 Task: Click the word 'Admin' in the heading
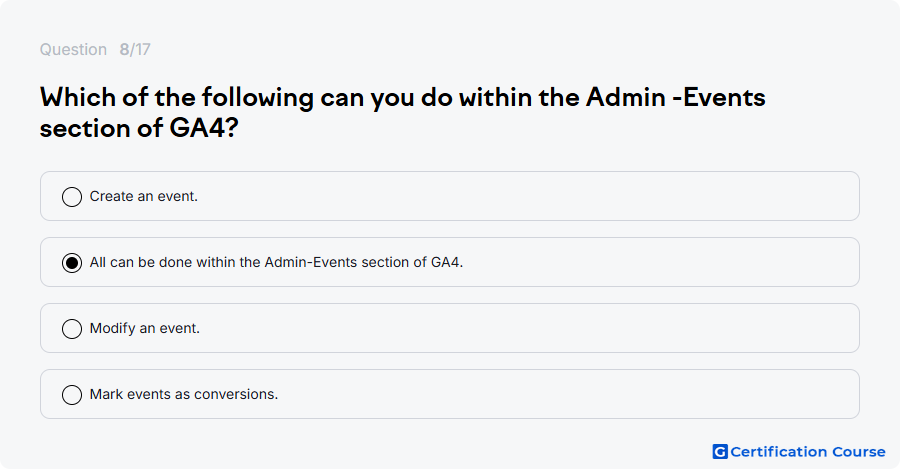coord(626,97)
